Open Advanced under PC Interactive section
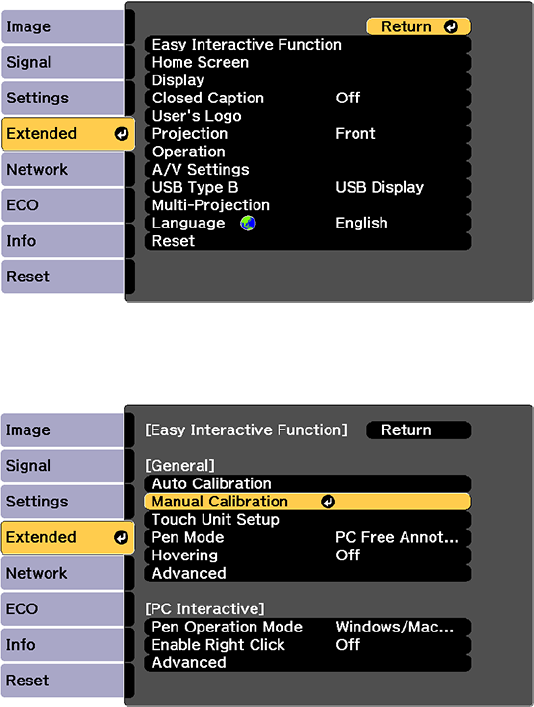 (308, 662)
